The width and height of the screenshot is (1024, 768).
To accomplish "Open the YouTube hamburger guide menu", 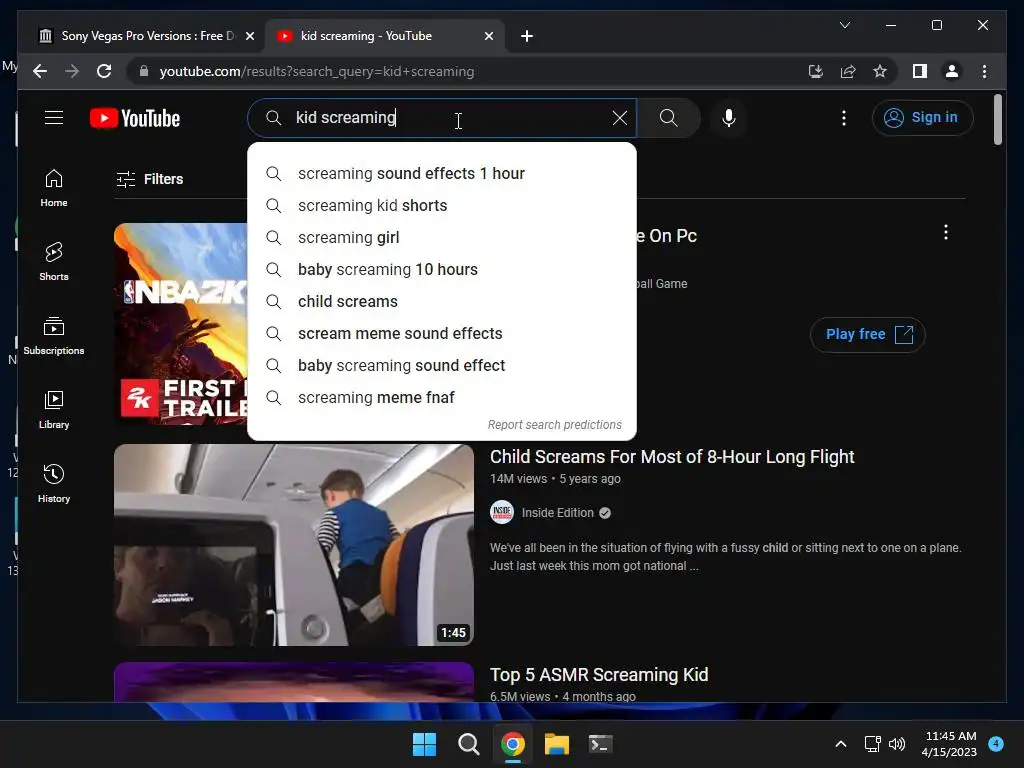I will click(54, 118).
